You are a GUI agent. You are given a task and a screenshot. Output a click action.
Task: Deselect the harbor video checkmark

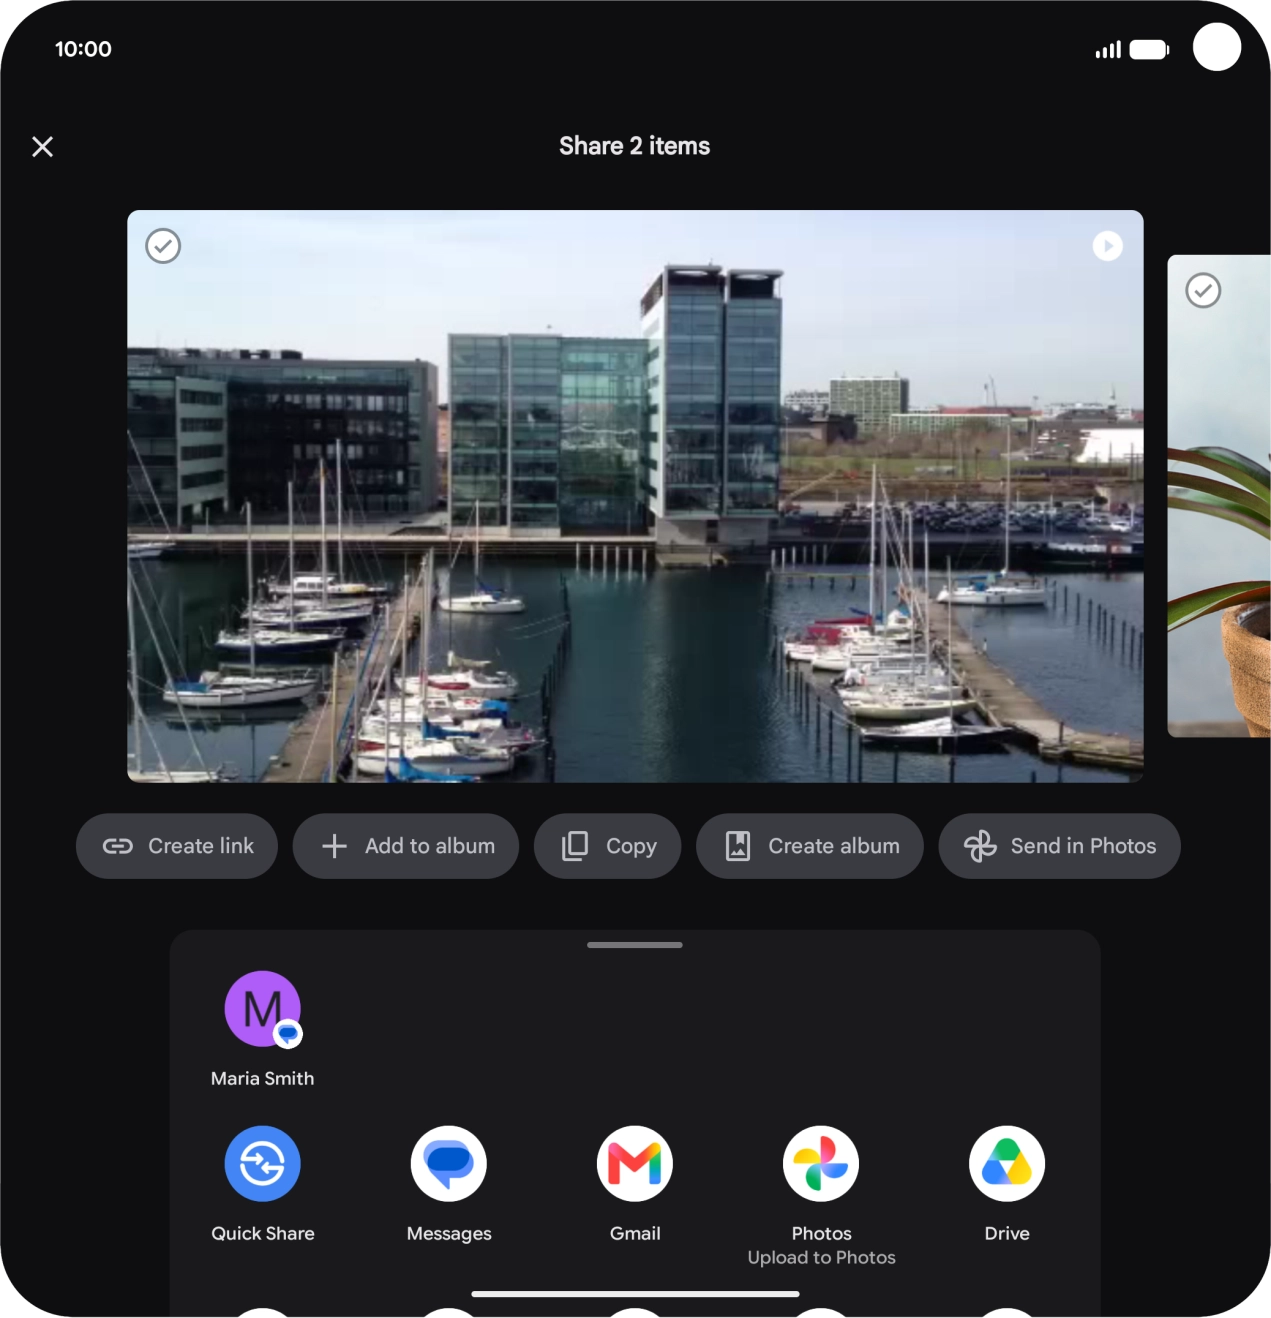coord(163,246)
